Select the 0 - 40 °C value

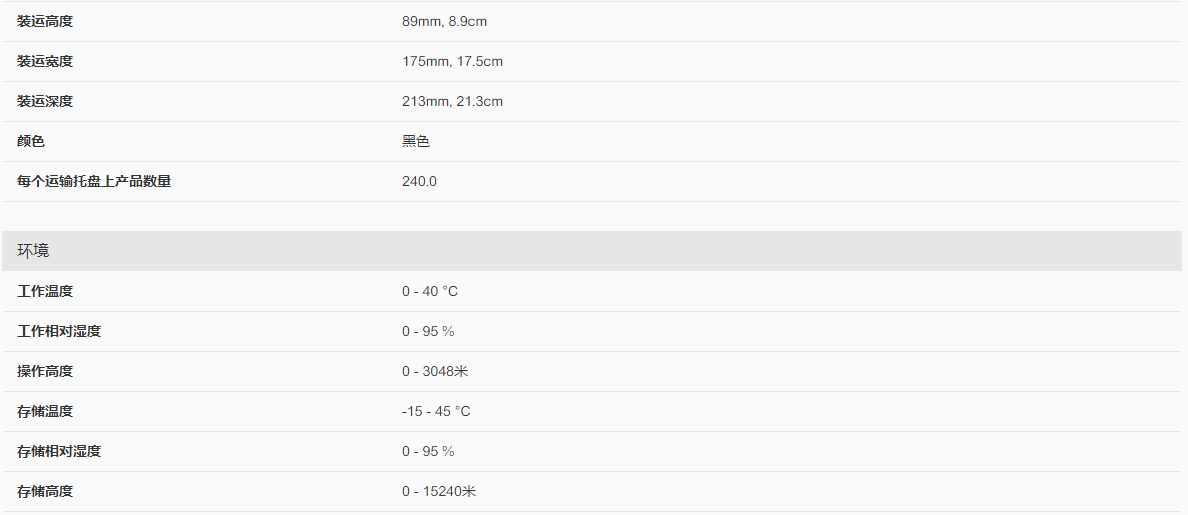(430, 291)
